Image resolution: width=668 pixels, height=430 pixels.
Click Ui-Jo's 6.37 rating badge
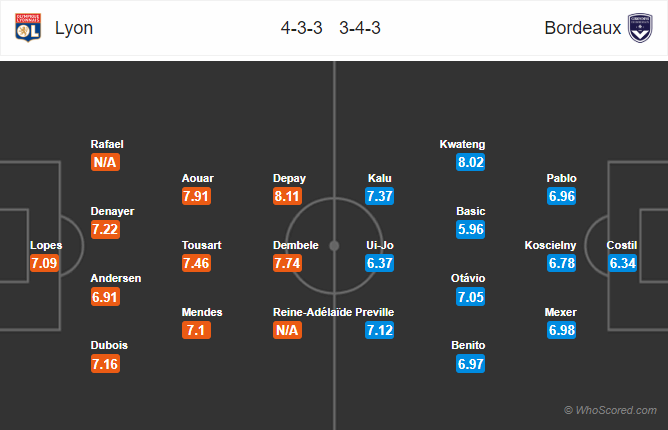[379, 263]
